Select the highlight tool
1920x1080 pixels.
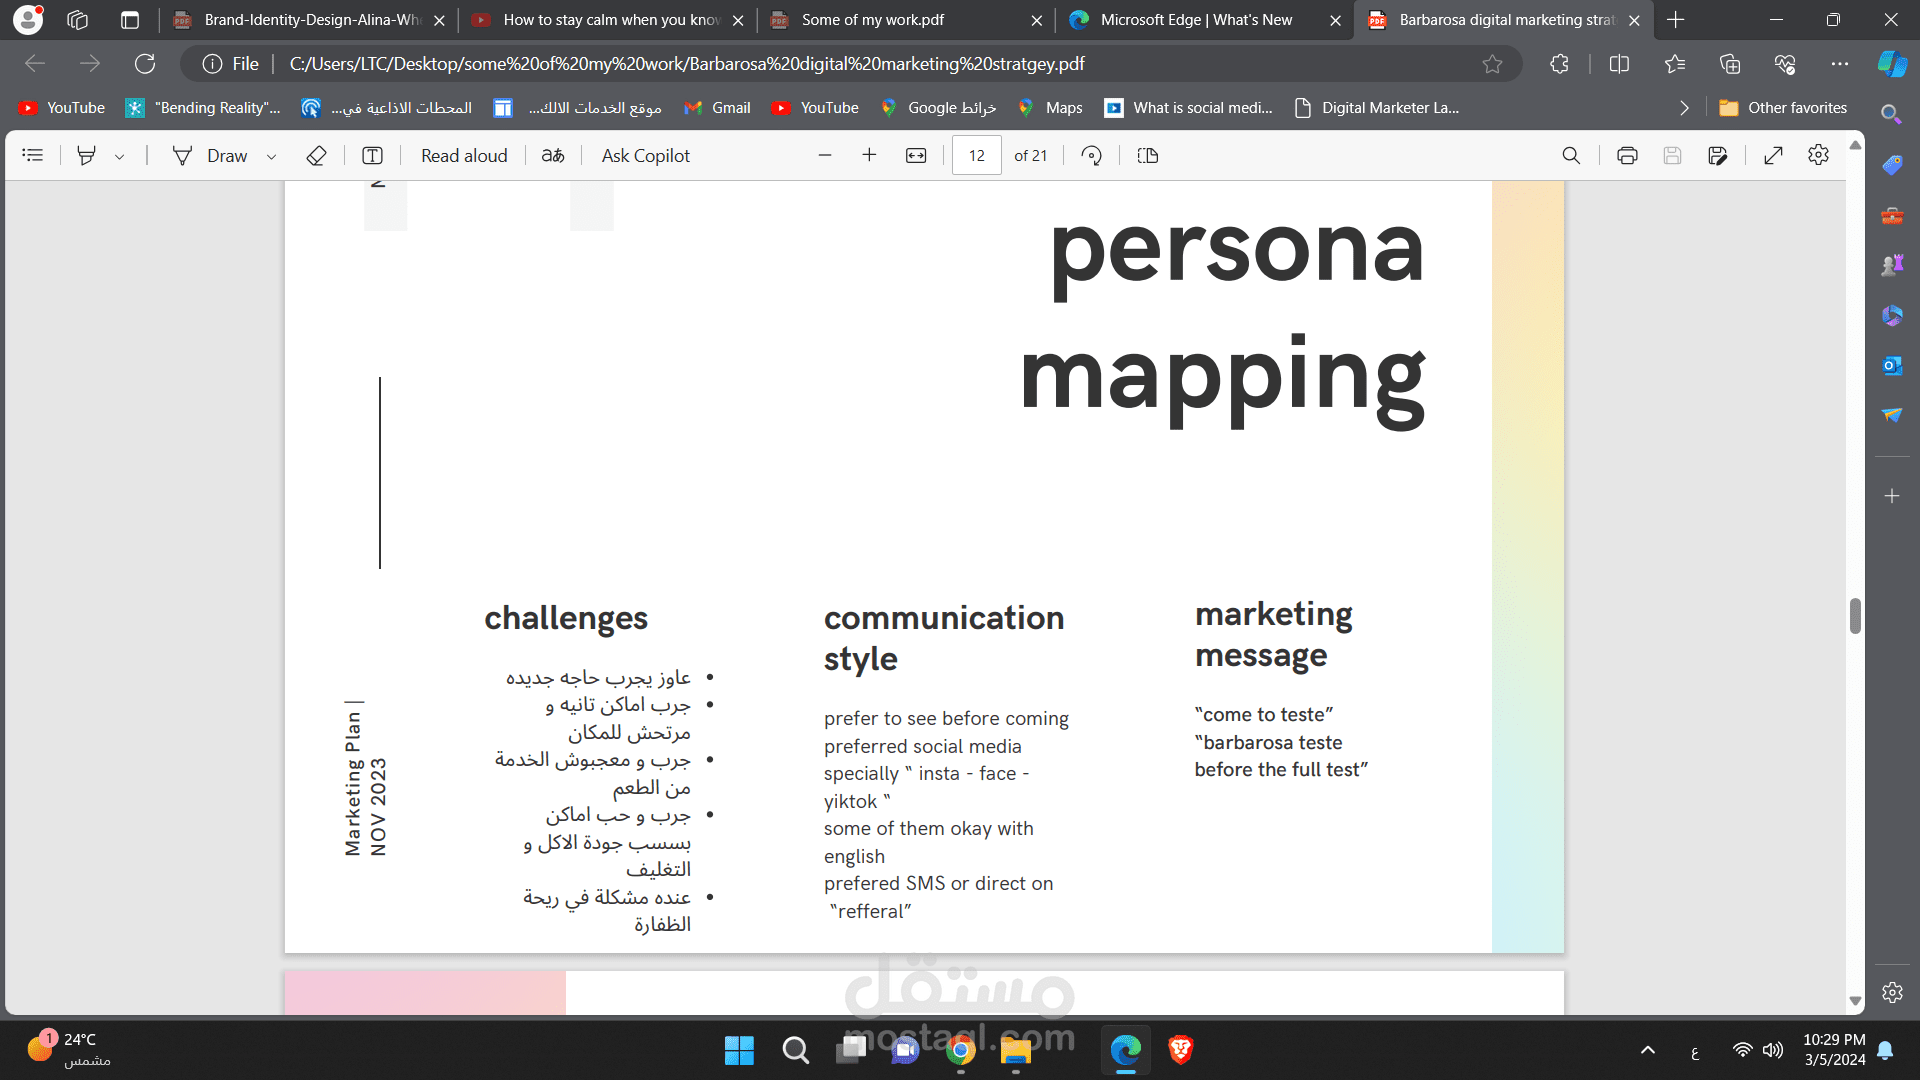tap(87, 155)
